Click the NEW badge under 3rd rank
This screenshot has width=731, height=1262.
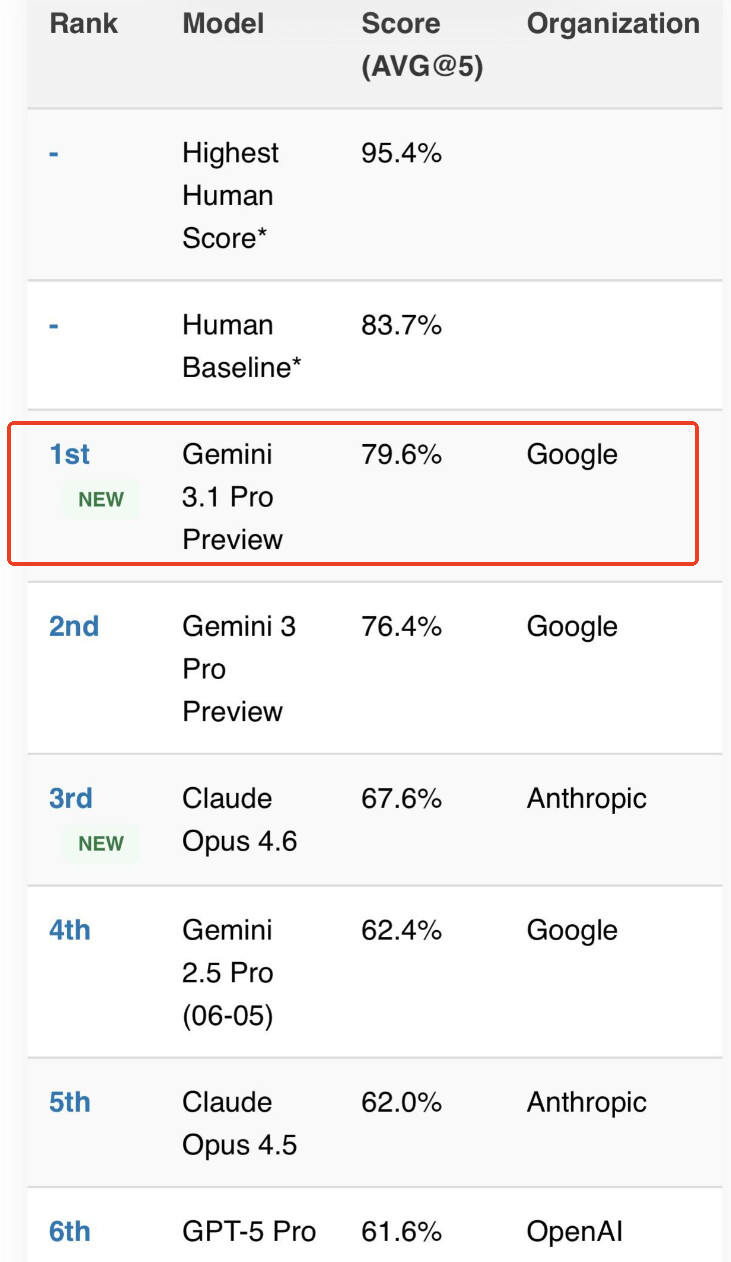(x=101, y=843)
